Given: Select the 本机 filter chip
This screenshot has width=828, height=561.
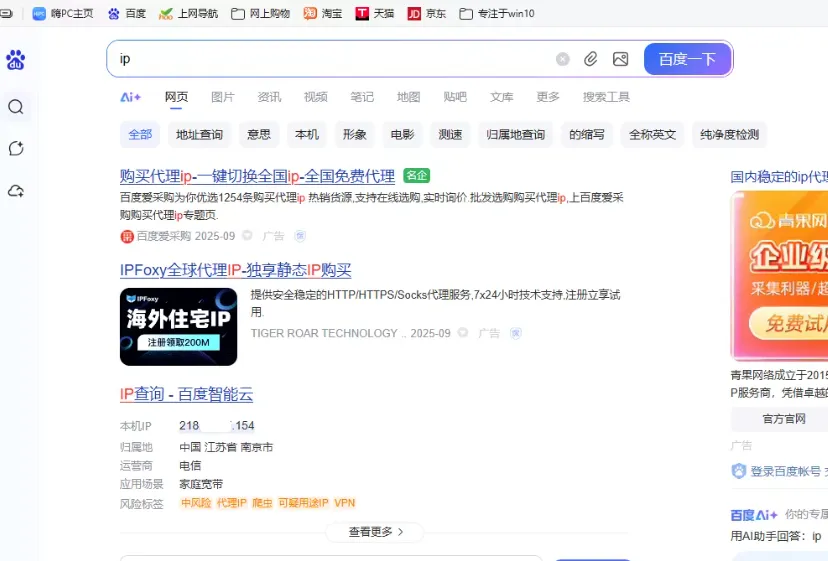Looking at the screenshot, I should (307, 135).
